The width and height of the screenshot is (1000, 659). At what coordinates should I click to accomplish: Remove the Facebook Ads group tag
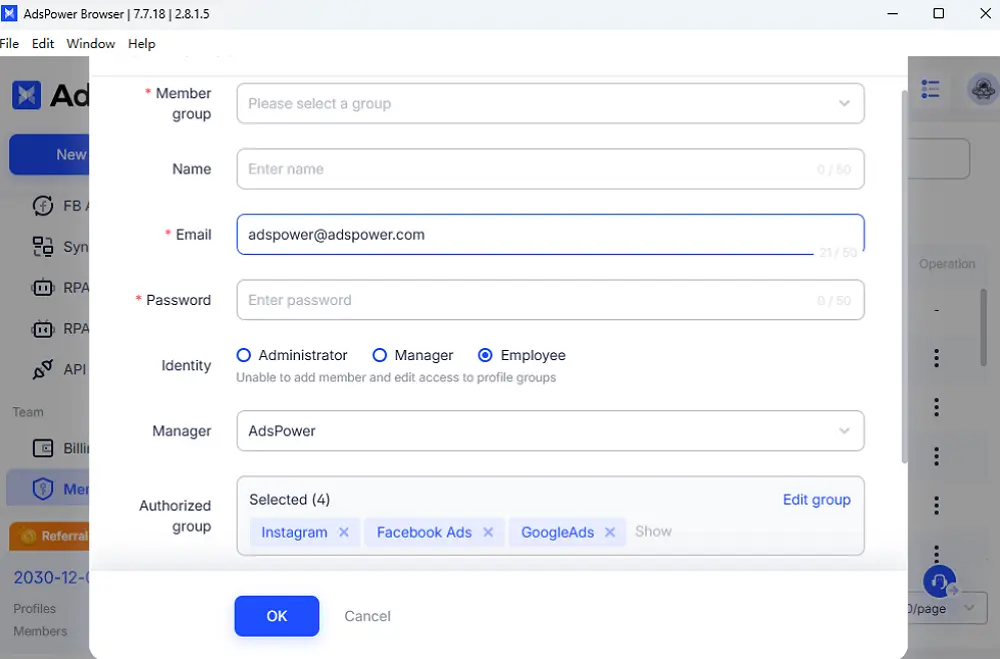click(488, 532)
